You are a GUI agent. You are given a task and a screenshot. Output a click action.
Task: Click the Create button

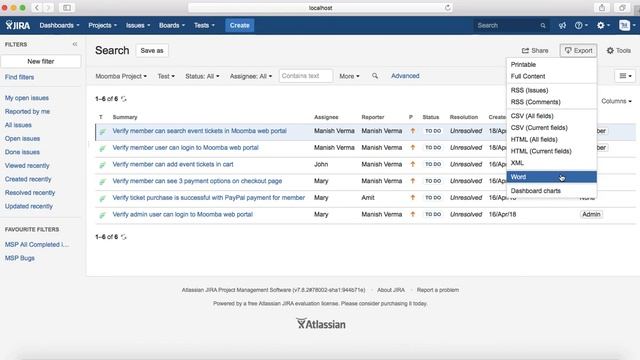(240, 25)
